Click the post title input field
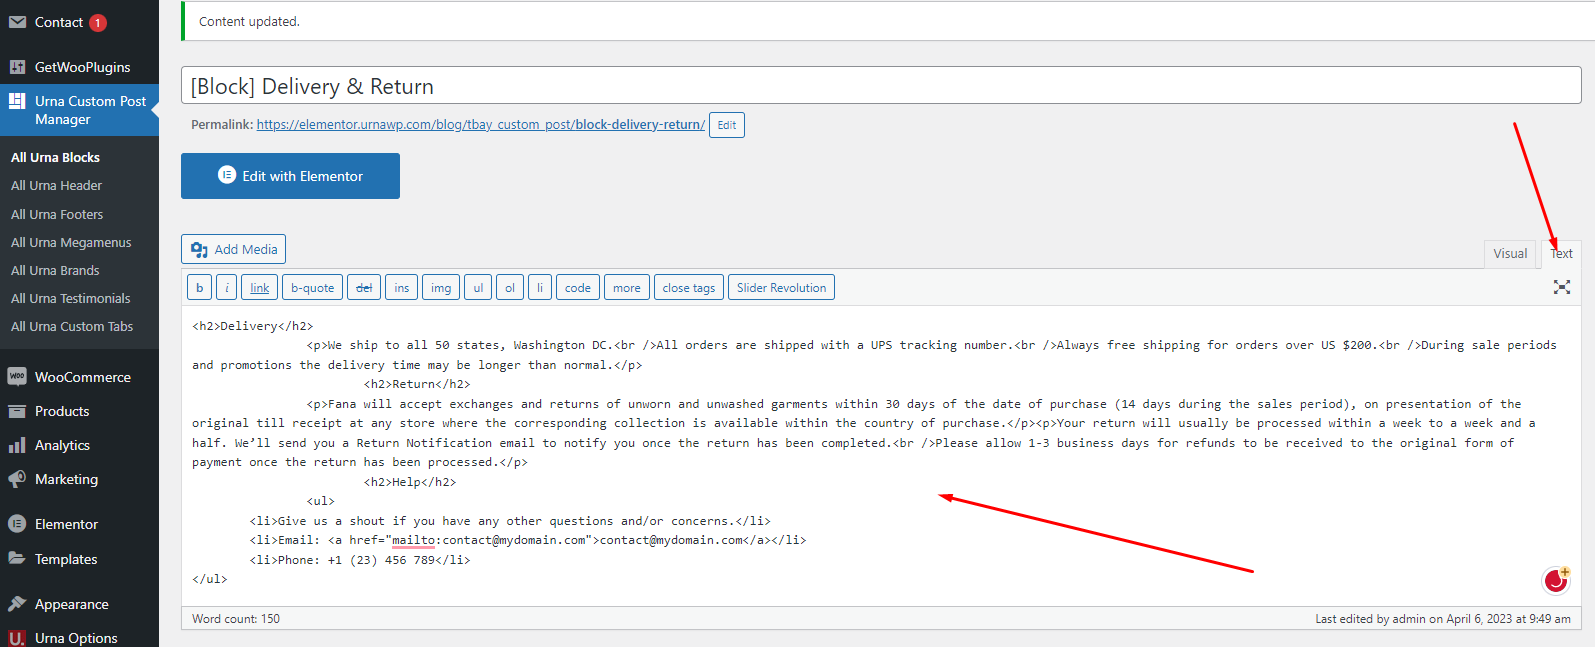The image size is (1595, 647). pyautogui.click(x=881, y=86)
